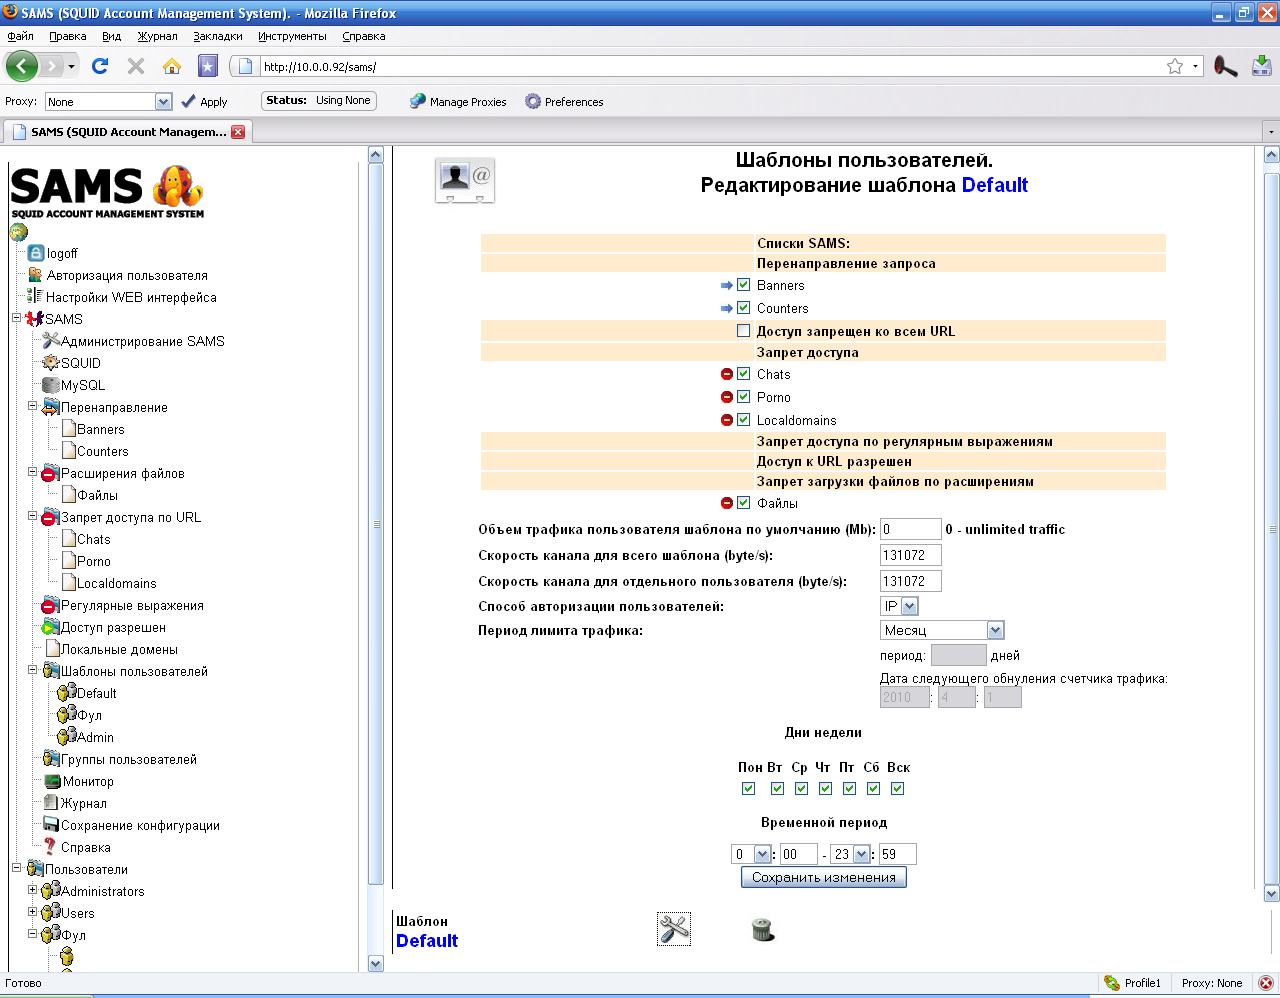Screen dimensions: 1280x998
Task: Open authorization method IP dropdown
Action: click(x=899, y=606)
